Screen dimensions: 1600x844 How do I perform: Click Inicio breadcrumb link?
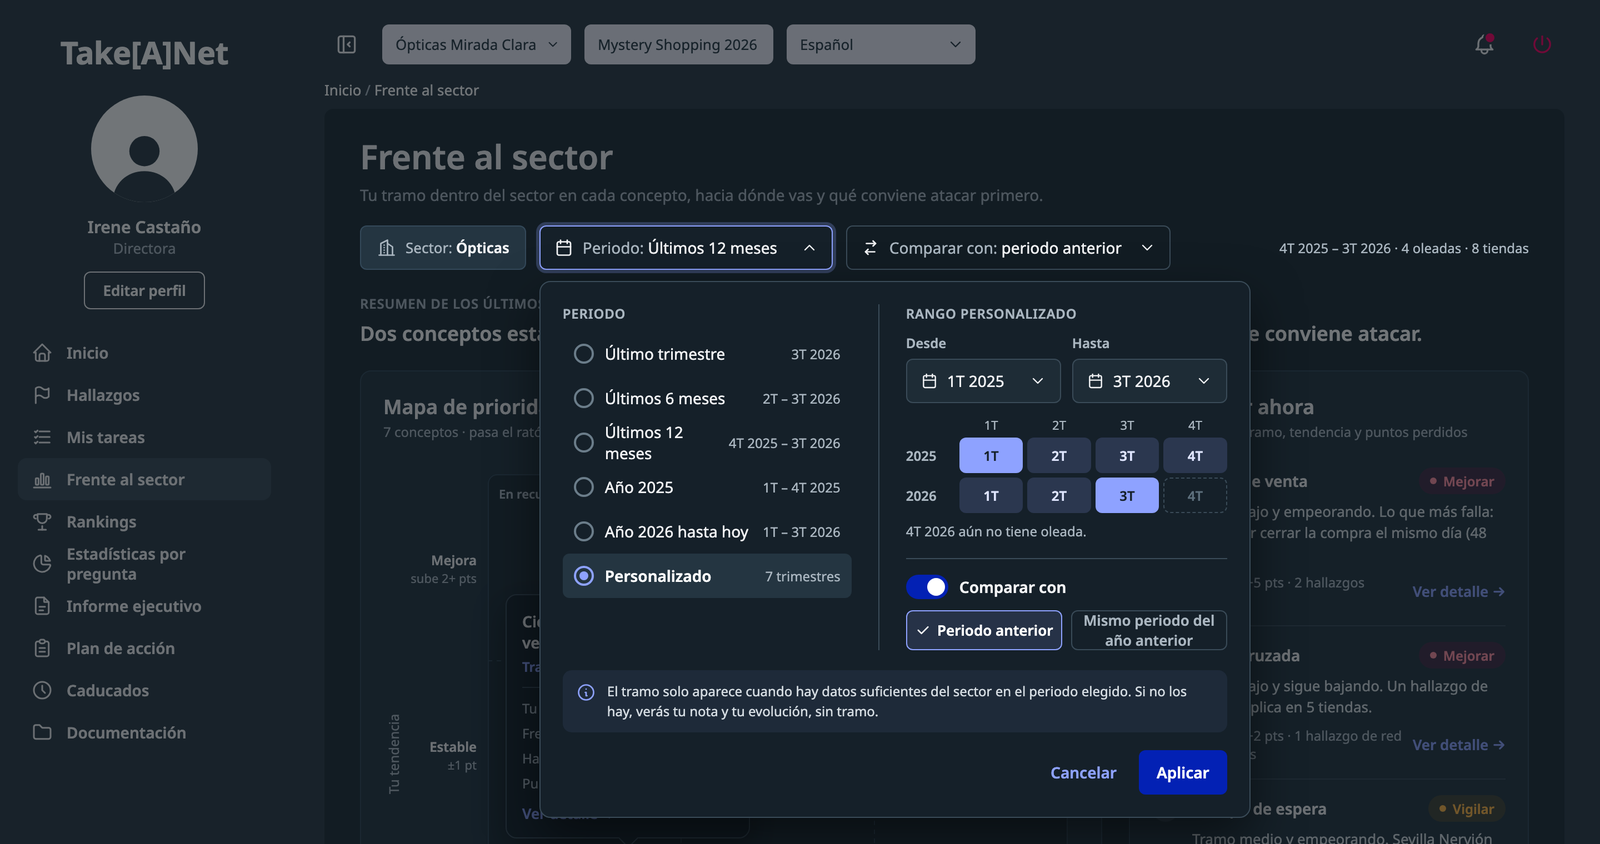pyautogui.click(x=342, y=90)
